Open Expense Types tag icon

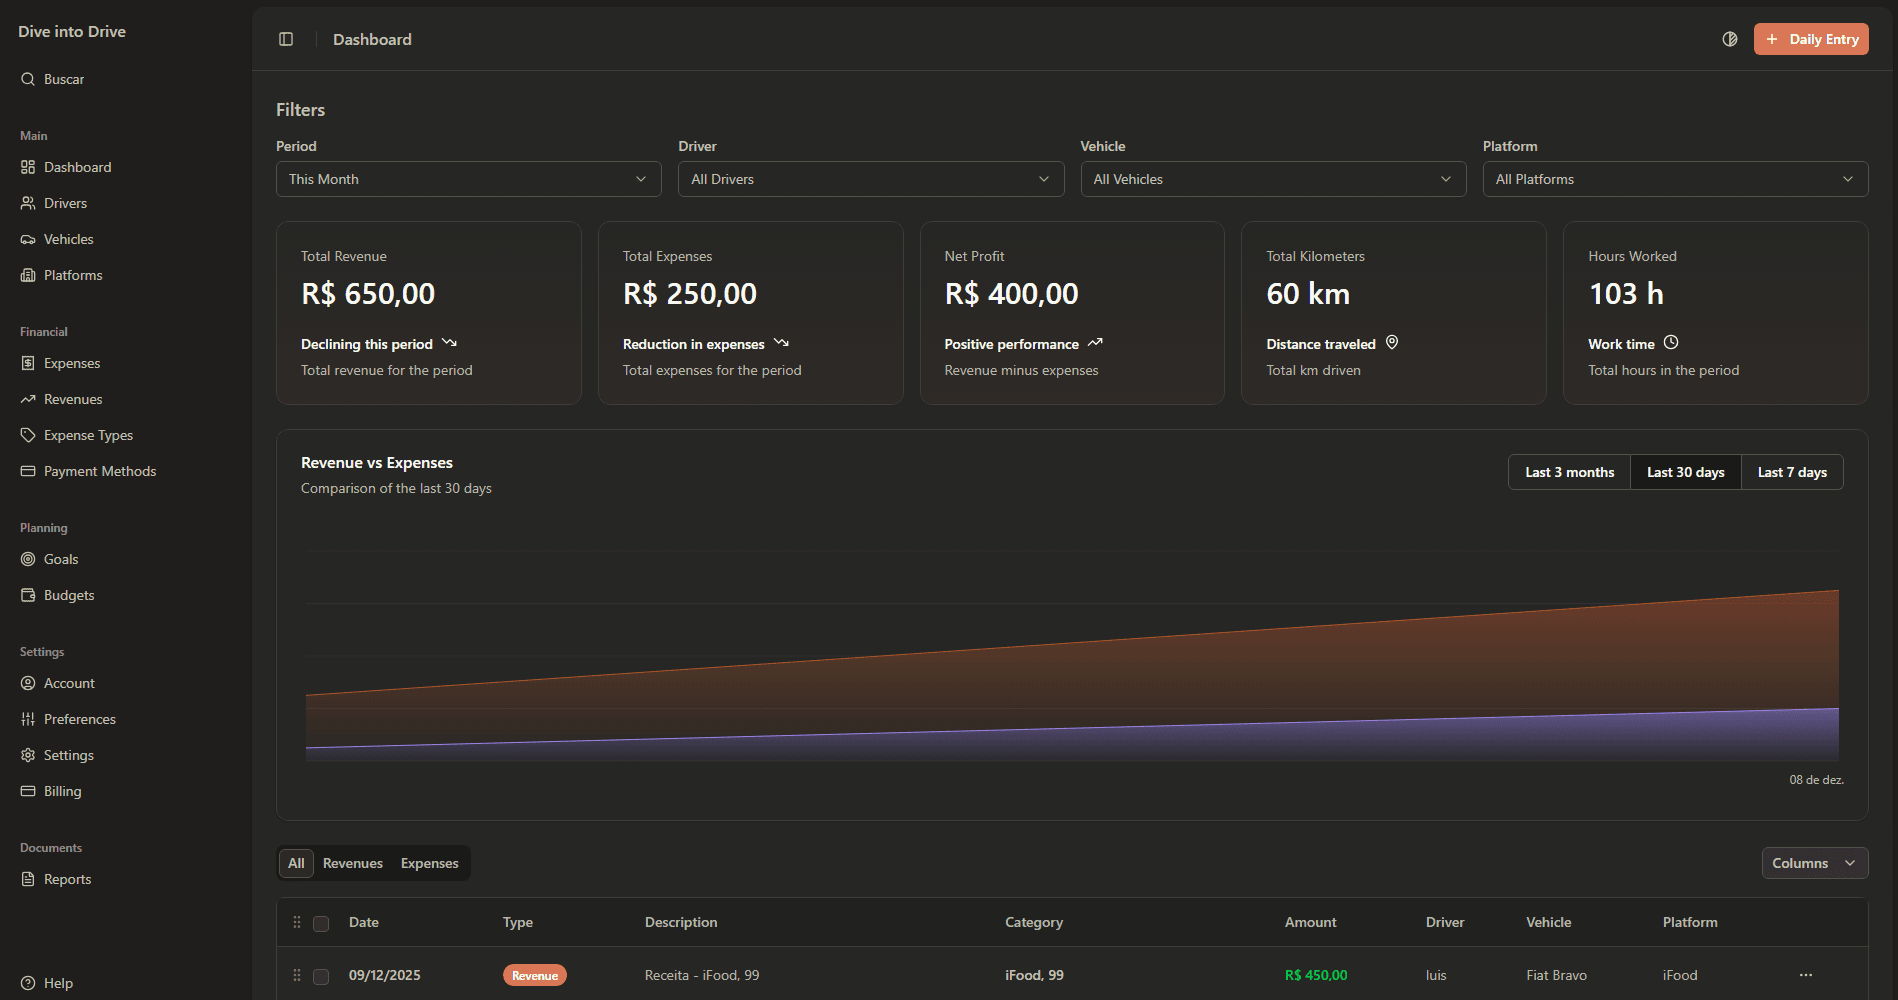28,435
